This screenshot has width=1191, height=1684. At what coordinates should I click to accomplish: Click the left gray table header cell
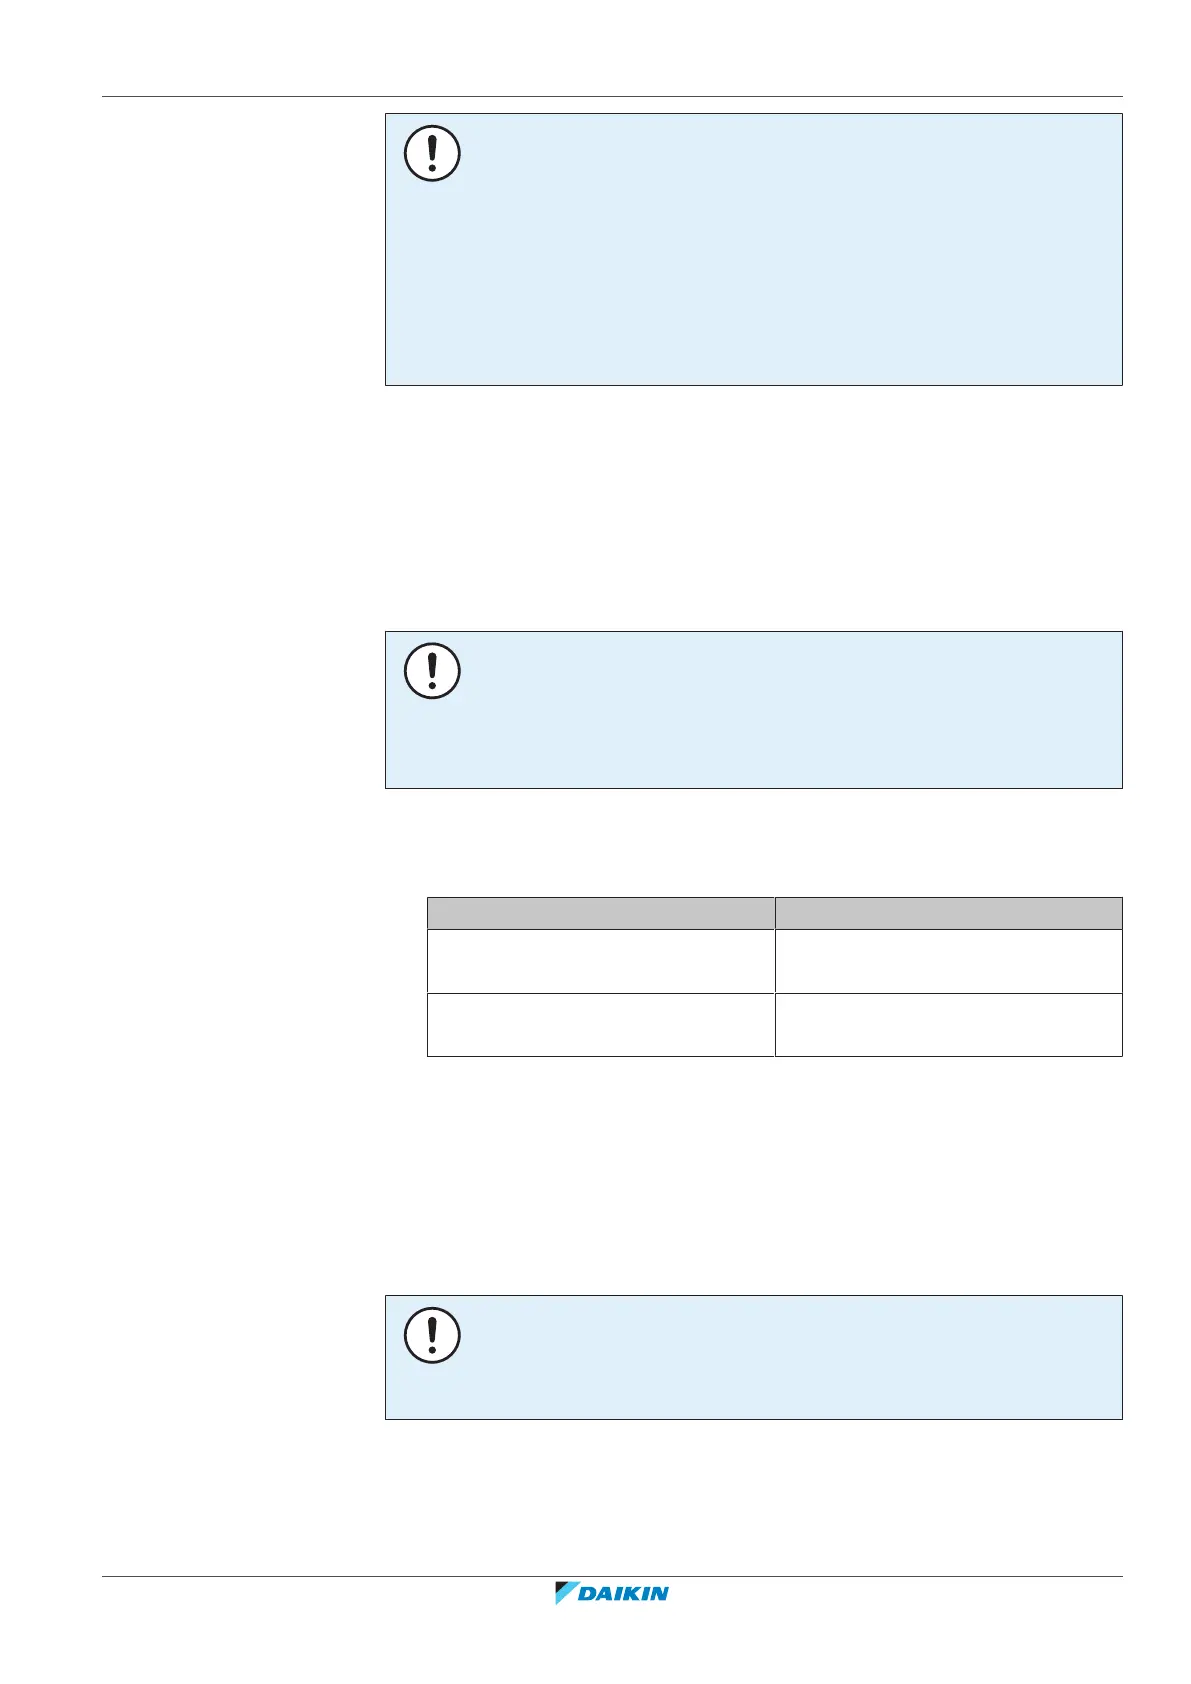click(600, 913)
